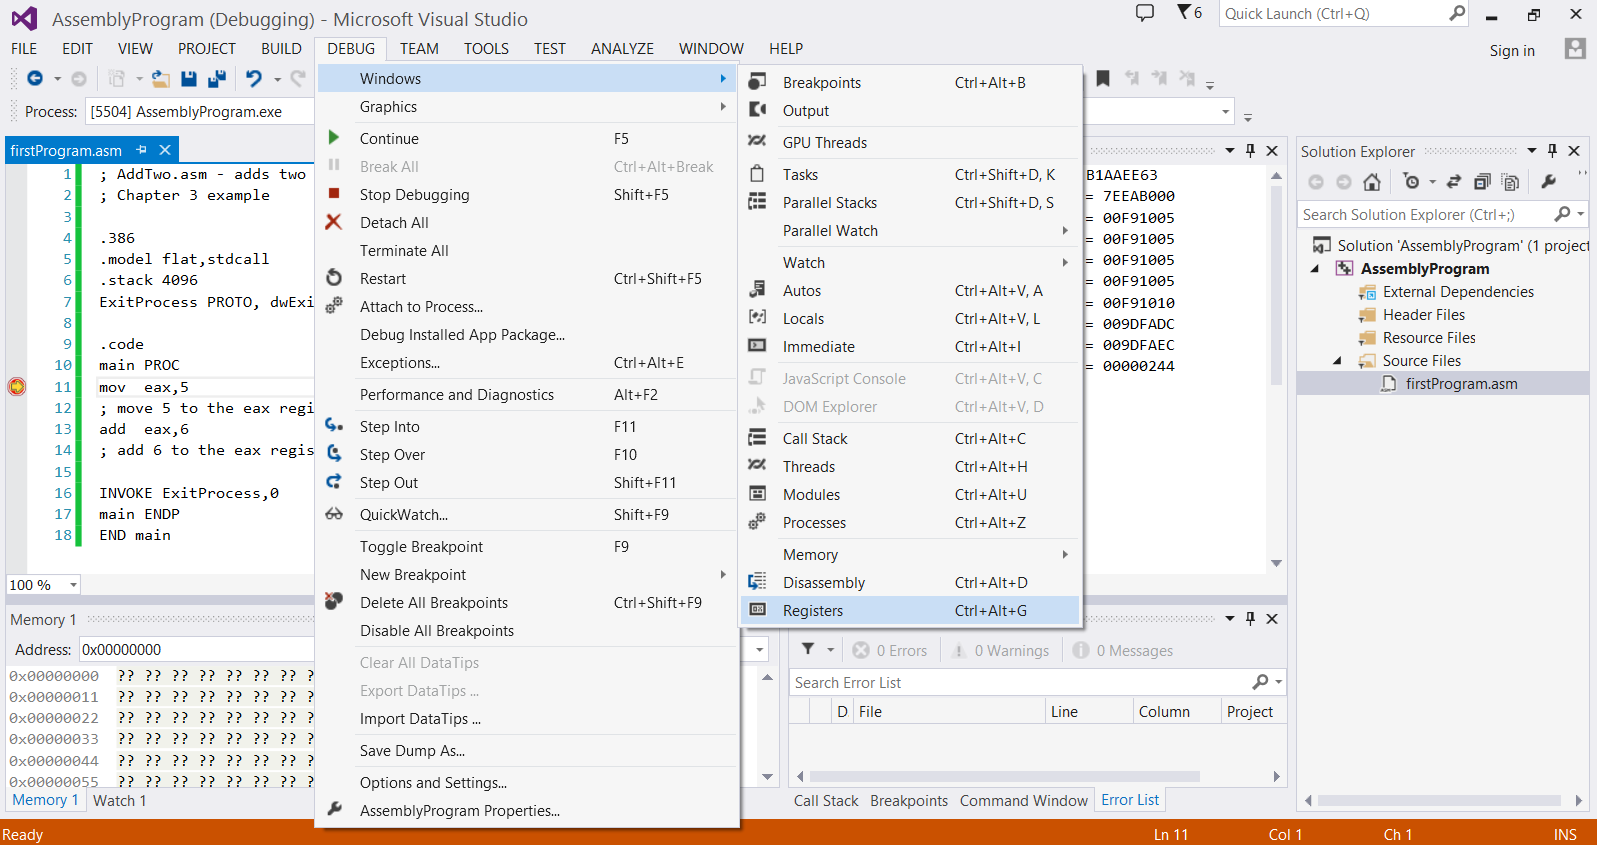Collapse the AssemblyProgram project node

(x=1315, y=268)
